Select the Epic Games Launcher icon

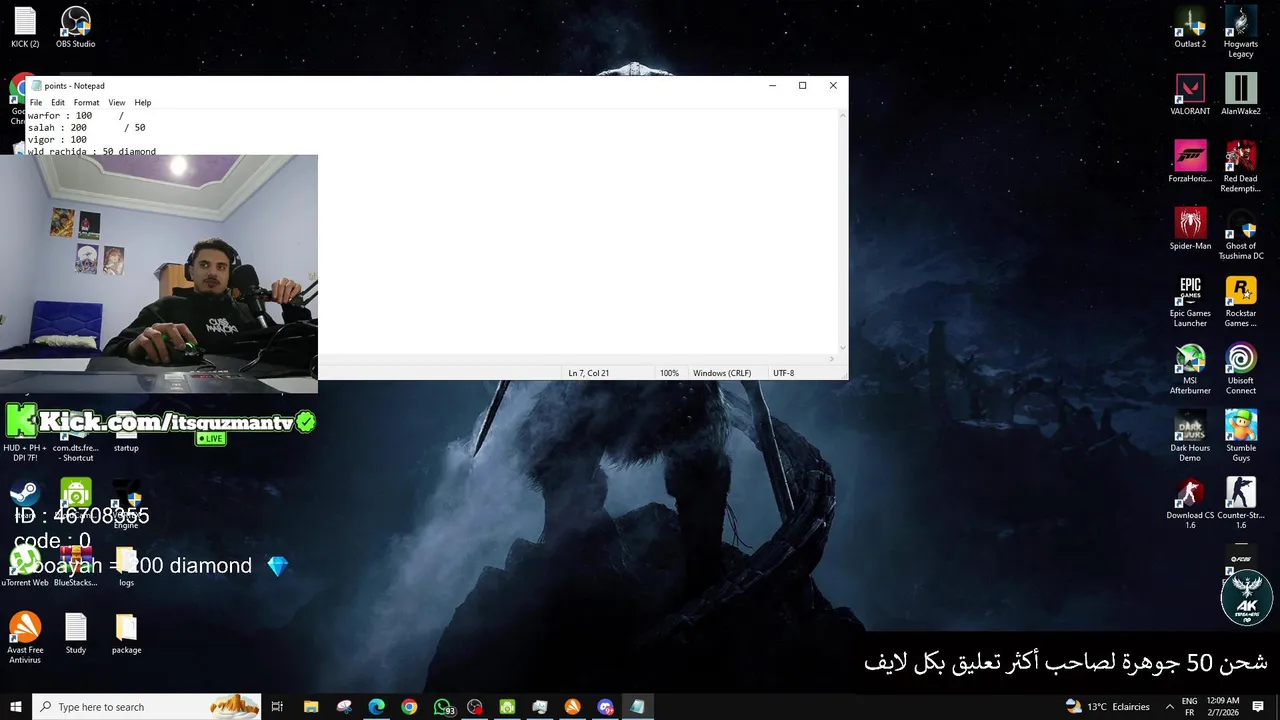pyautogui.click(x=1190, y=301)
